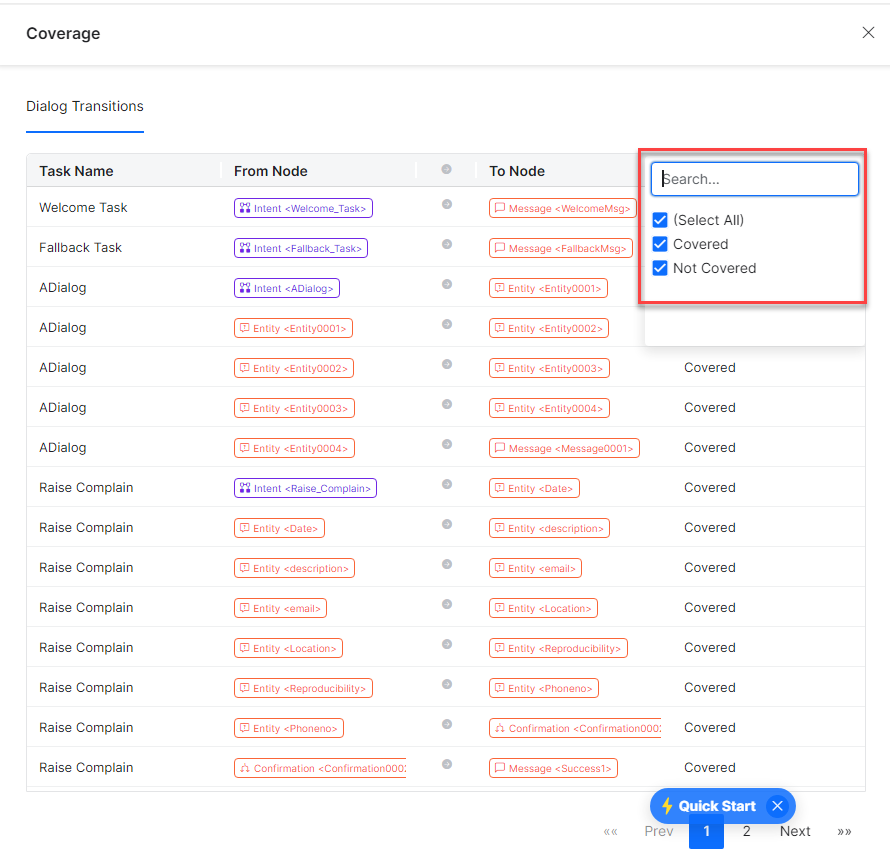
Task: Click the Message Success1 node icon
Action: (499, 768)
